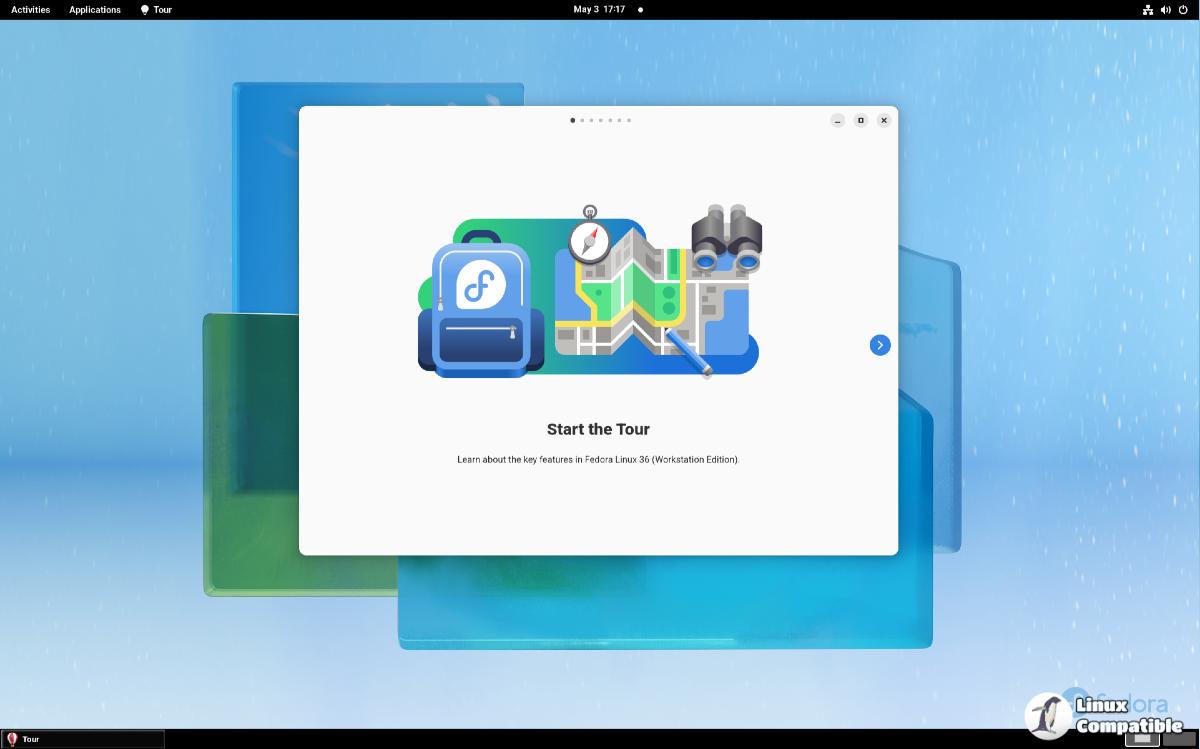Jump to the last page indicator dot
Image resolution: width=1200 pixels, height=749 pixels.
[629, 120]
